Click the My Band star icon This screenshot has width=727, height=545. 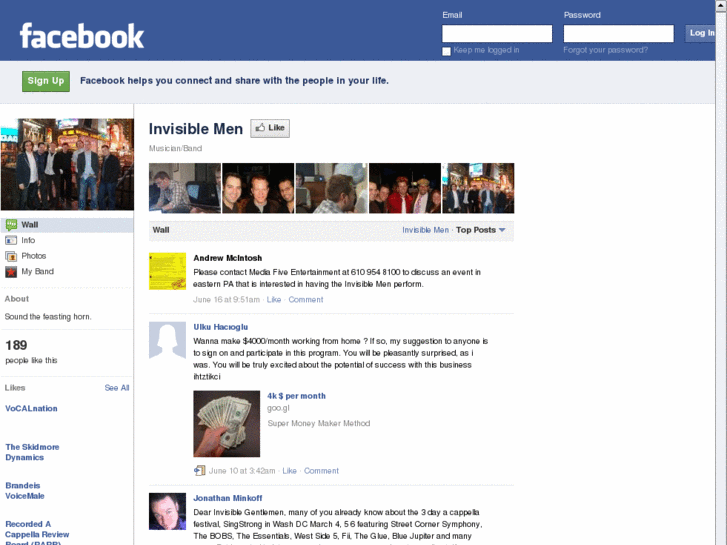pyautogui.click(x=11, y=272)
